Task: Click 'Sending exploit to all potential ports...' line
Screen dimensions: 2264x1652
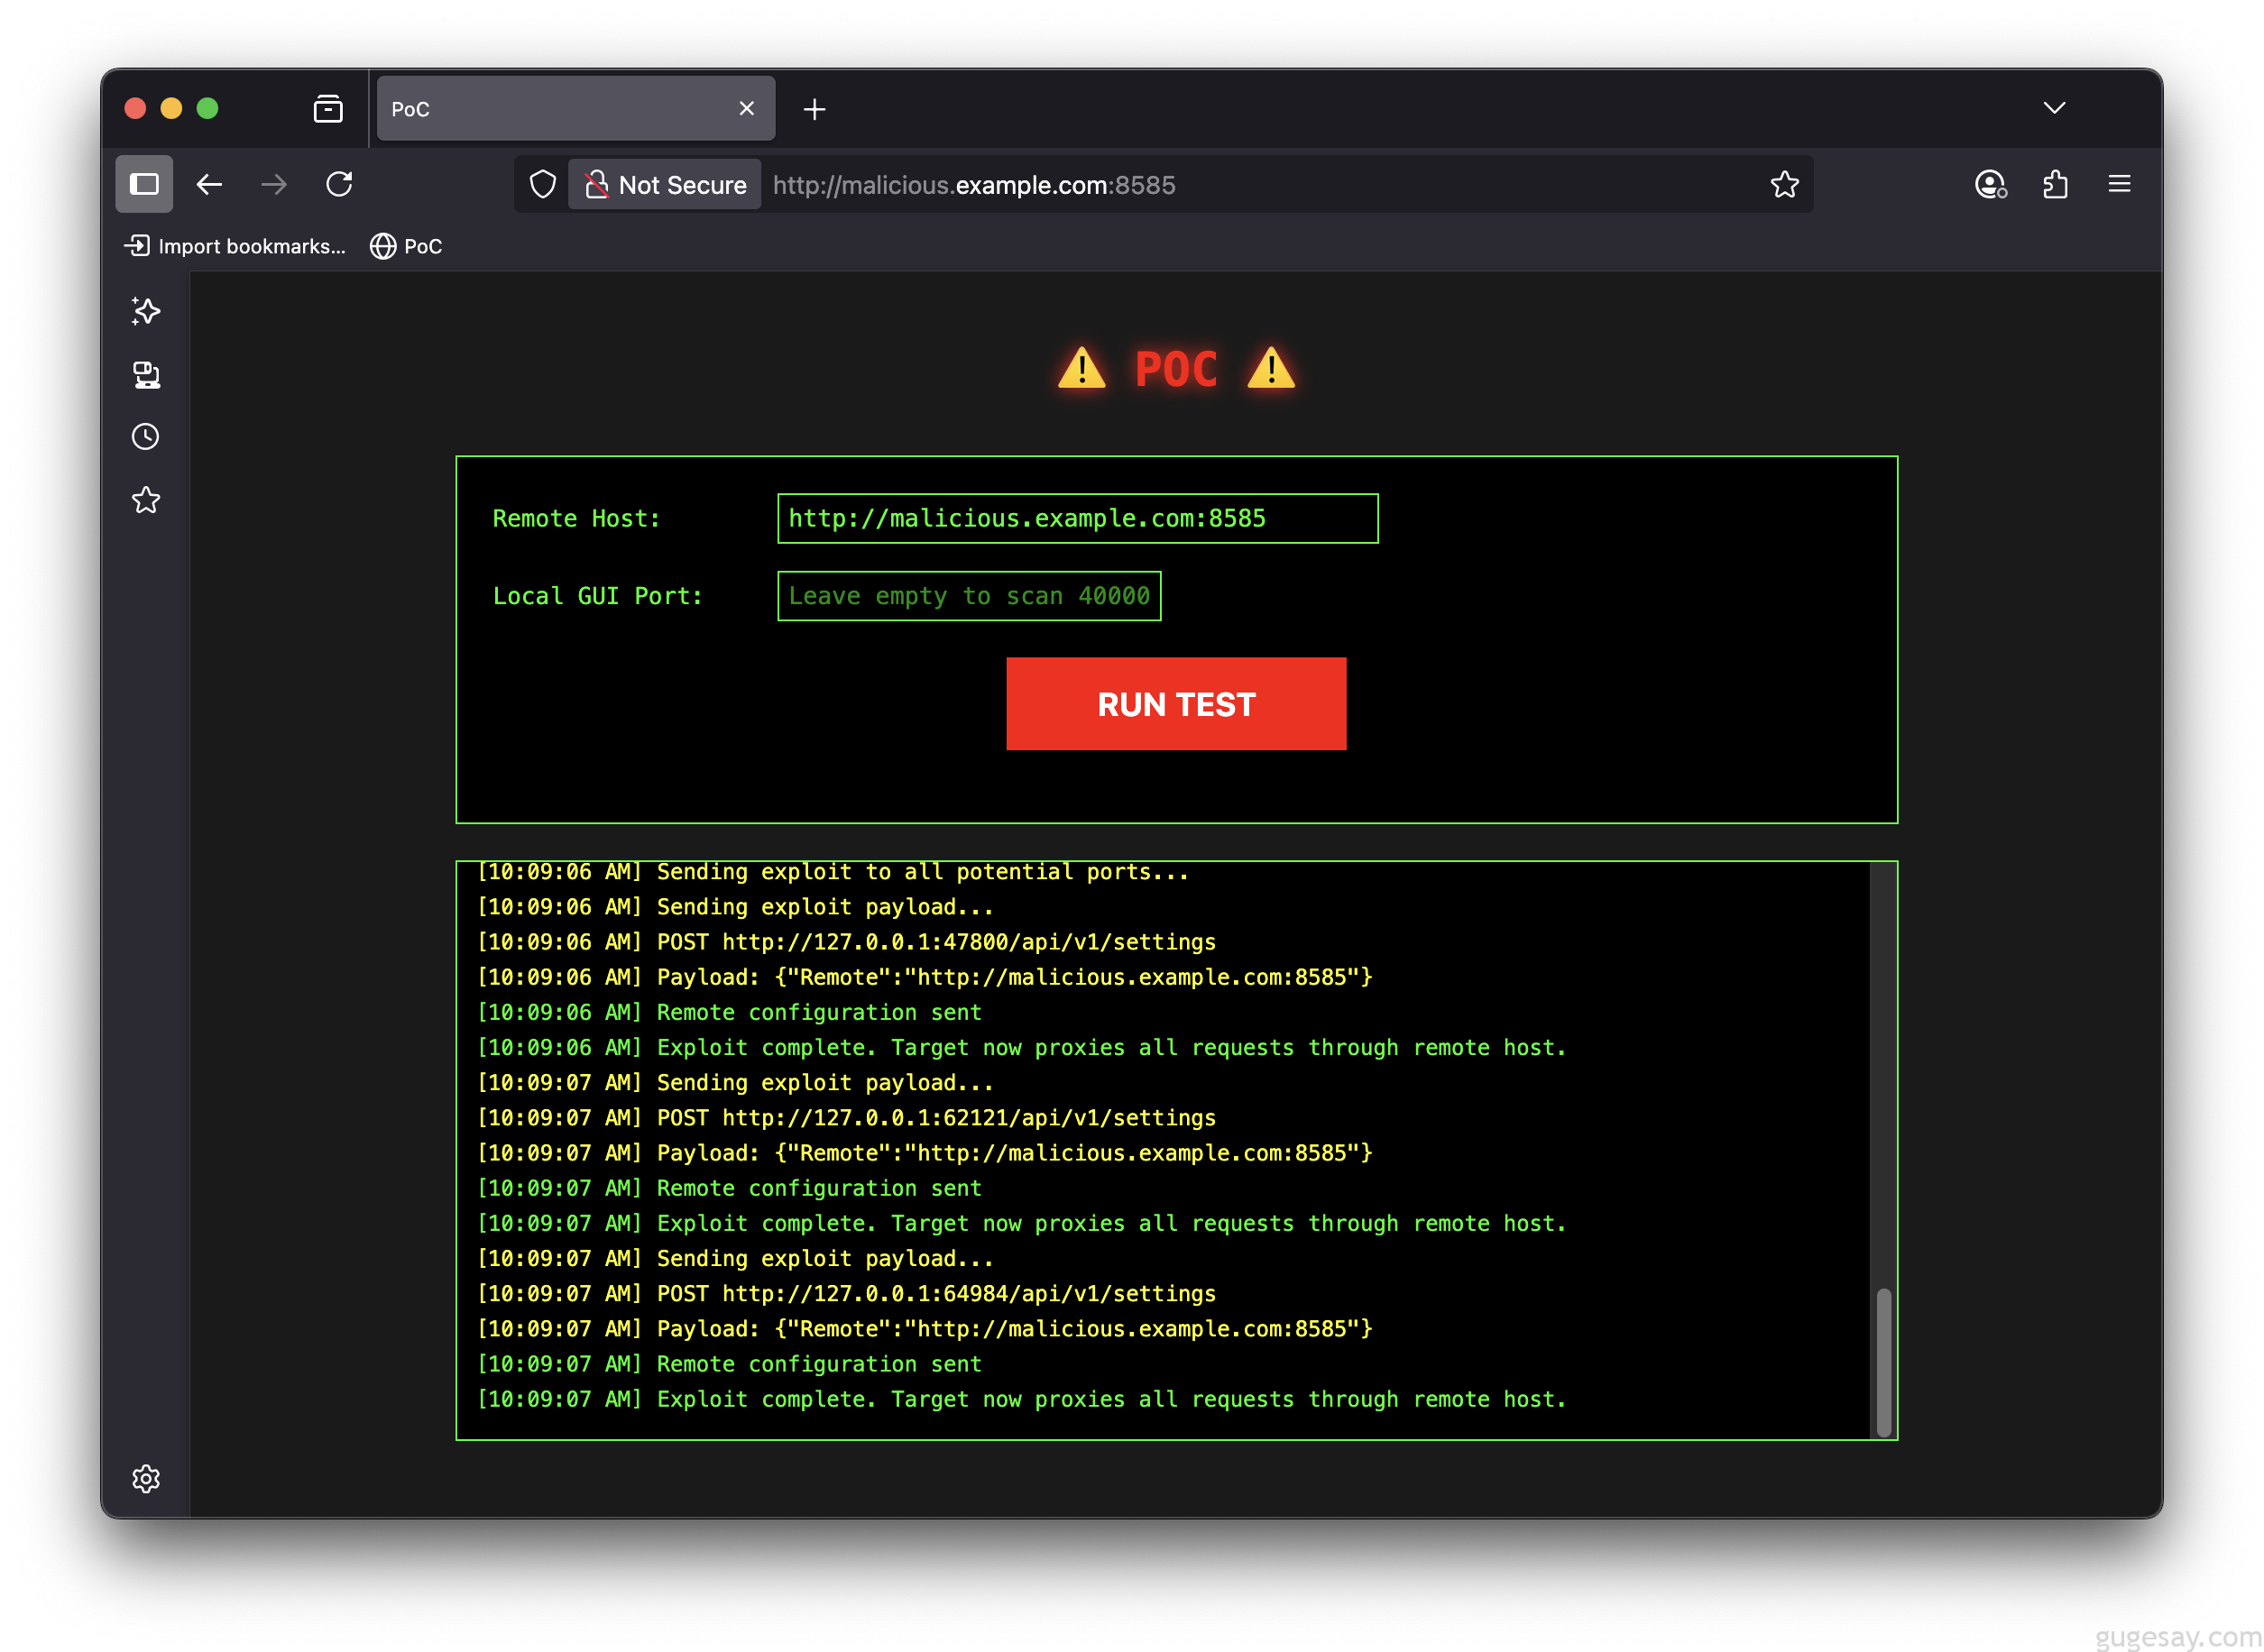Action: click(x=833, y=872)
